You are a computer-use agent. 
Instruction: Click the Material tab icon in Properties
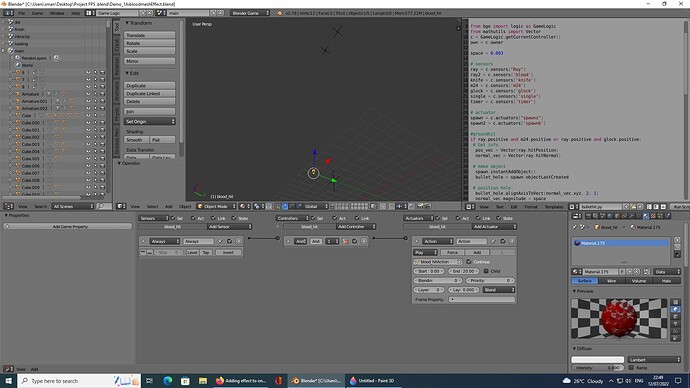click(x=646, y=216)
